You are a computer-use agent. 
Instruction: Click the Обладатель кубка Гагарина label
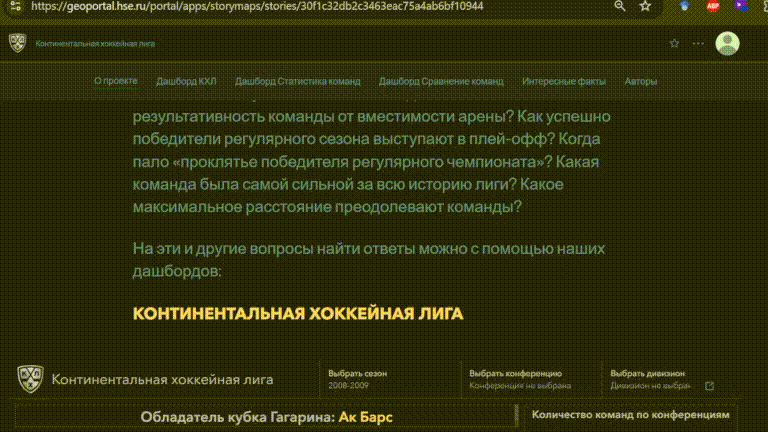[238, 417]
